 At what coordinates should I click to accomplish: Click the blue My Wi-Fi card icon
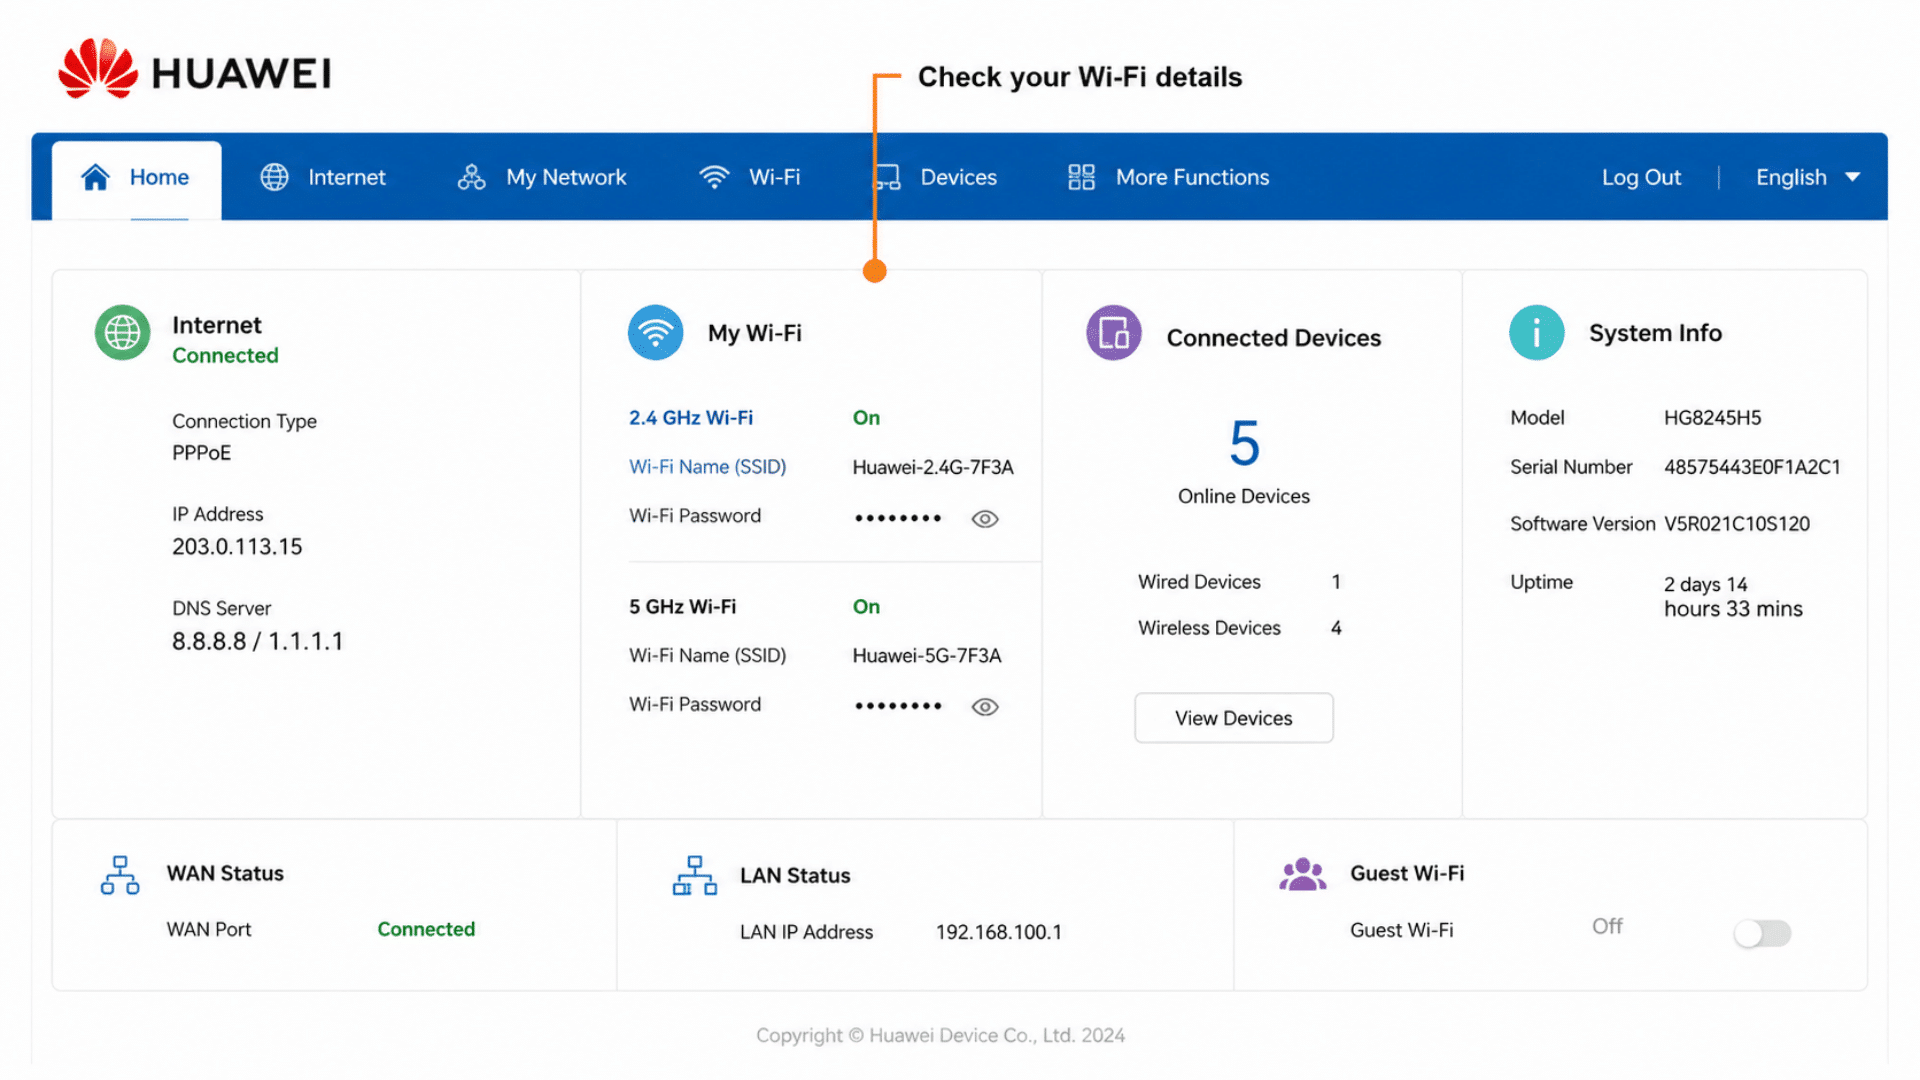(655, 333)
